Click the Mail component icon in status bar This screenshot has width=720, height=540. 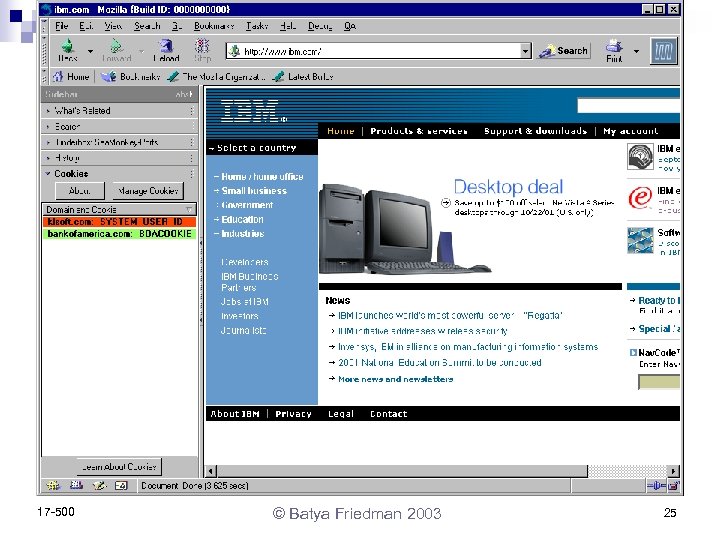tap(76, 485)
